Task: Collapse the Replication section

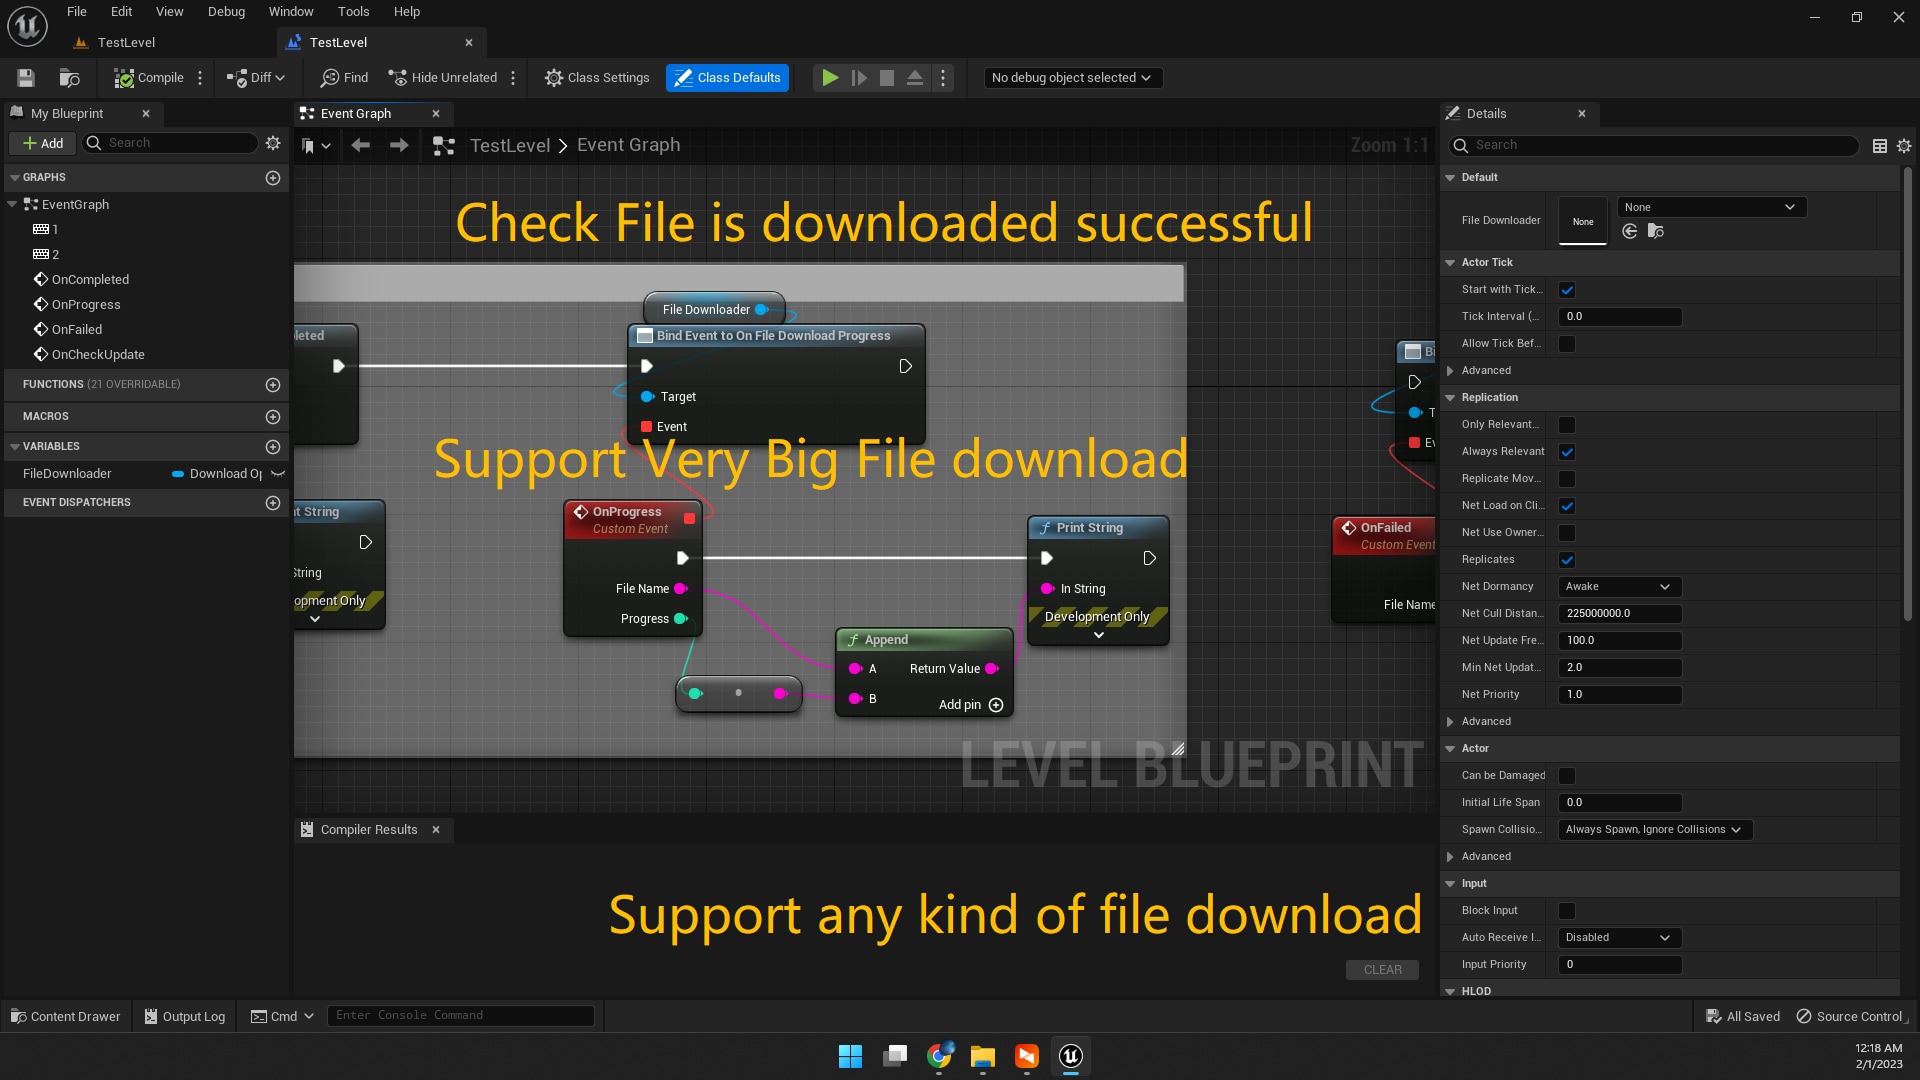Action: tap(1450, 398)
